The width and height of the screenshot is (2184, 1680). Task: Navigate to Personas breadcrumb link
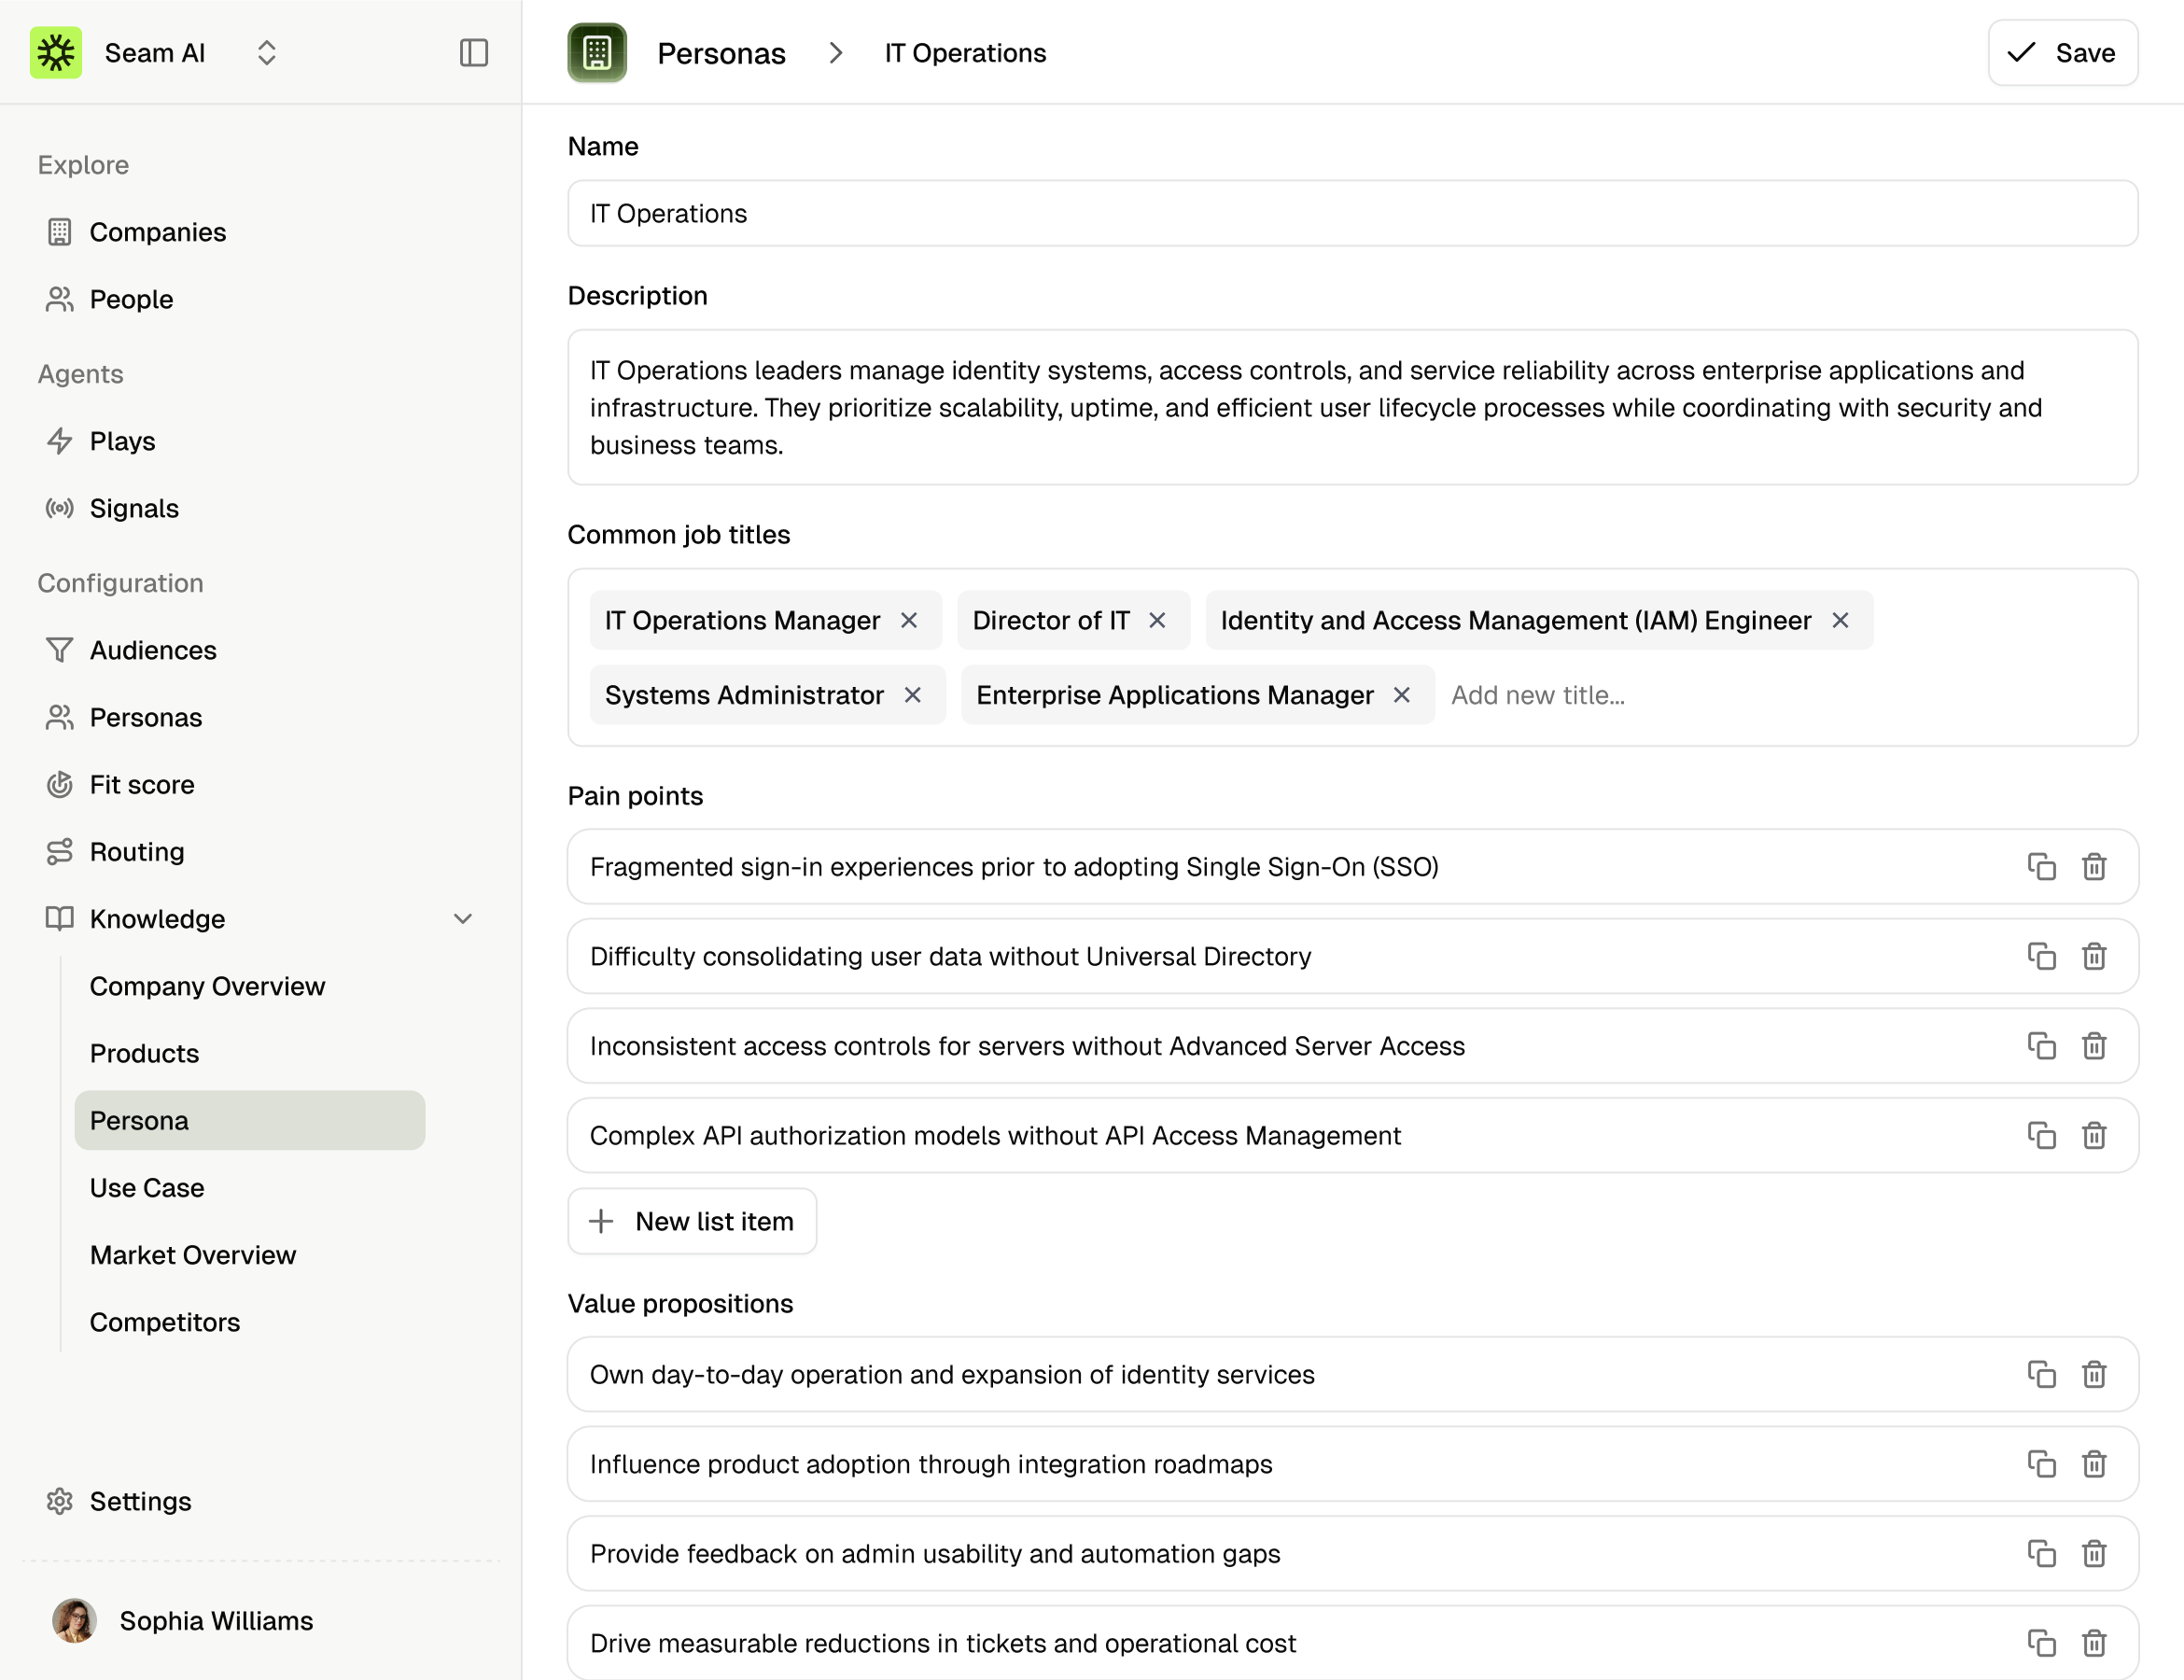(x=721, y=53)
